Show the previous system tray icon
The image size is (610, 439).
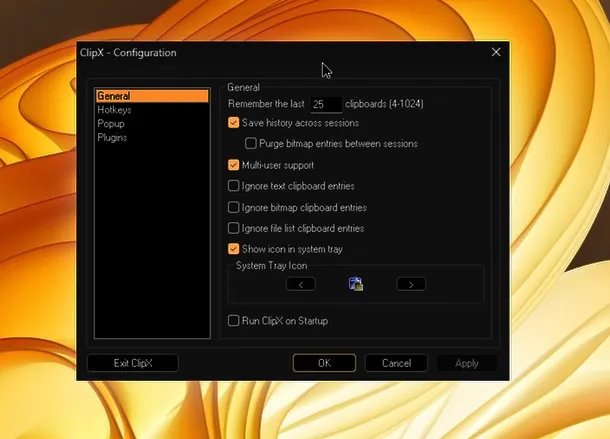point(300,284)
